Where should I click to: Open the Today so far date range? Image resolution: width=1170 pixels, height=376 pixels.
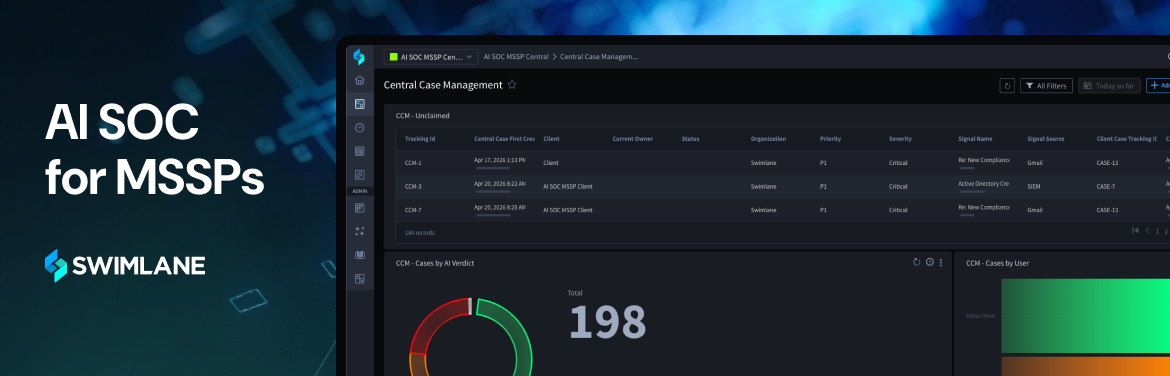coord(1110,86)
